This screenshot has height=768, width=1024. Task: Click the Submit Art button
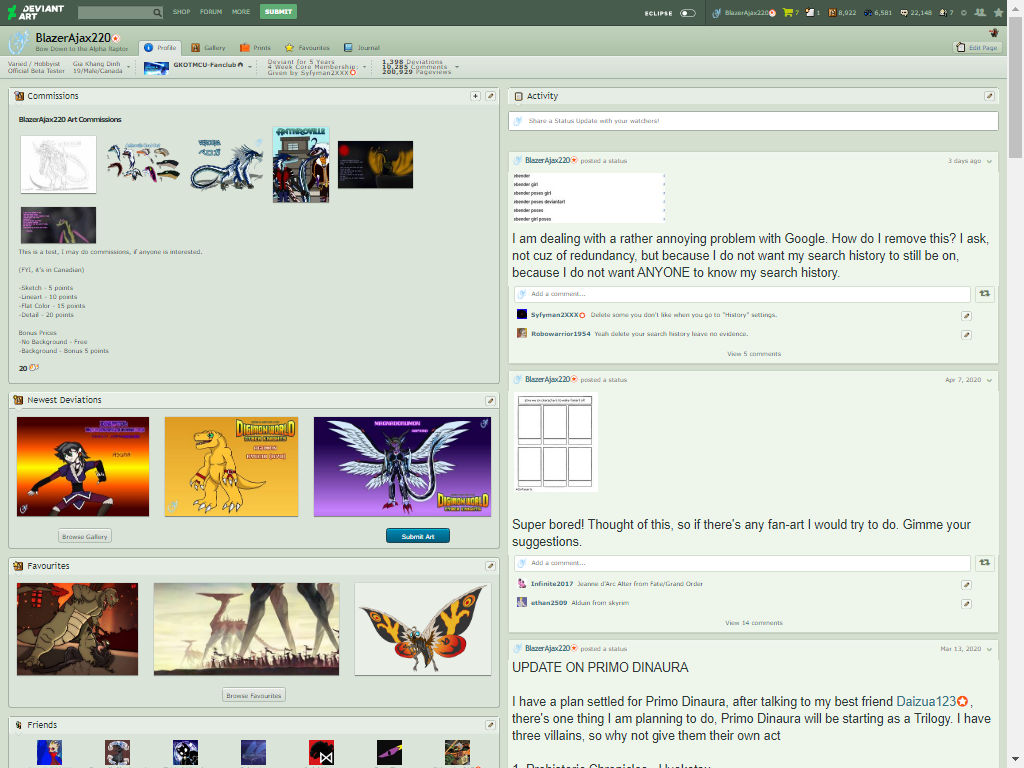pyautogui.click(x=418, y=536)
